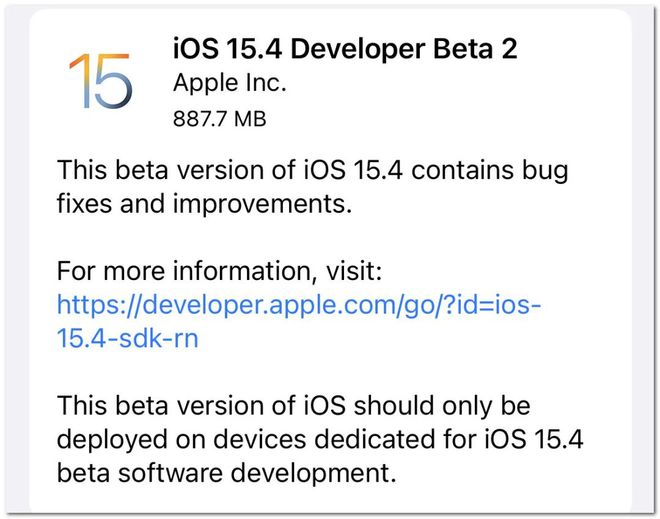Click the '15.4-sdk-rn' link continuation line
The width and height of the screenshot is (660, 519).
point(127,338)
